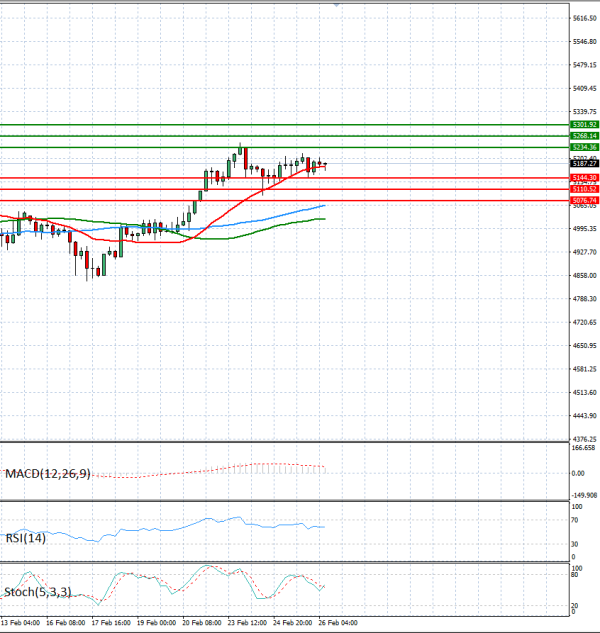Screen dimensions: 600x633
Task: Select the 5268.14 green resistance price tag
Action: point(585,135)
